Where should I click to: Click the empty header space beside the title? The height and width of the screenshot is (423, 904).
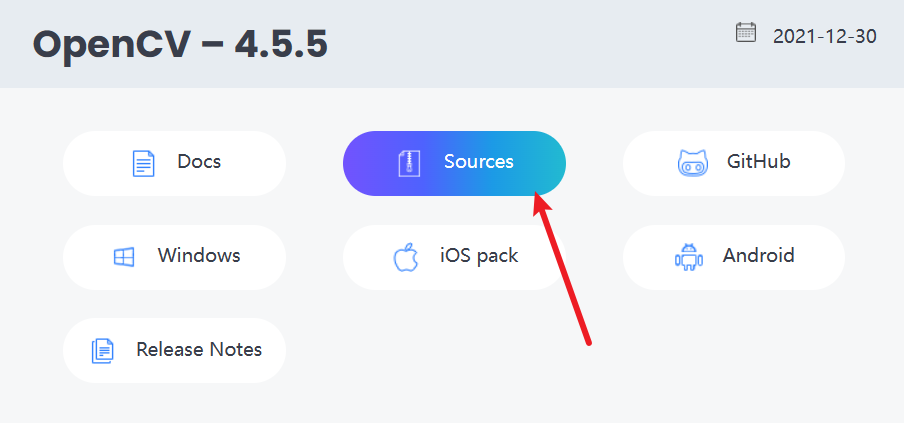[x=530, y=44]
